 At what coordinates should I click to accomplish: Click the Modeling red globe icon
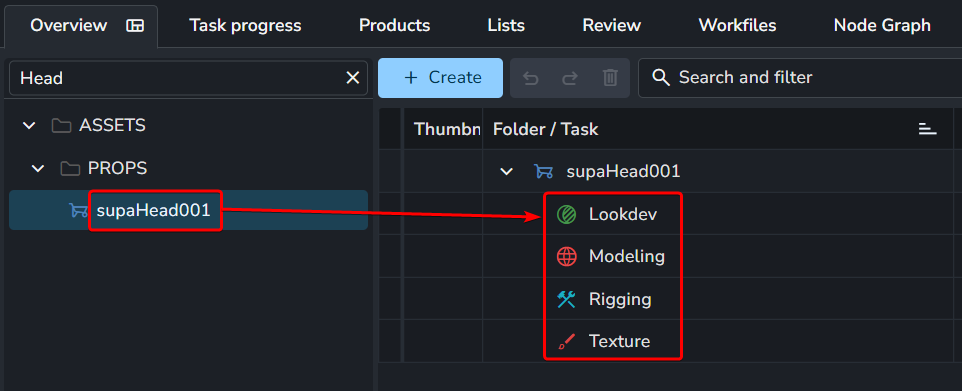click(566, 257)
